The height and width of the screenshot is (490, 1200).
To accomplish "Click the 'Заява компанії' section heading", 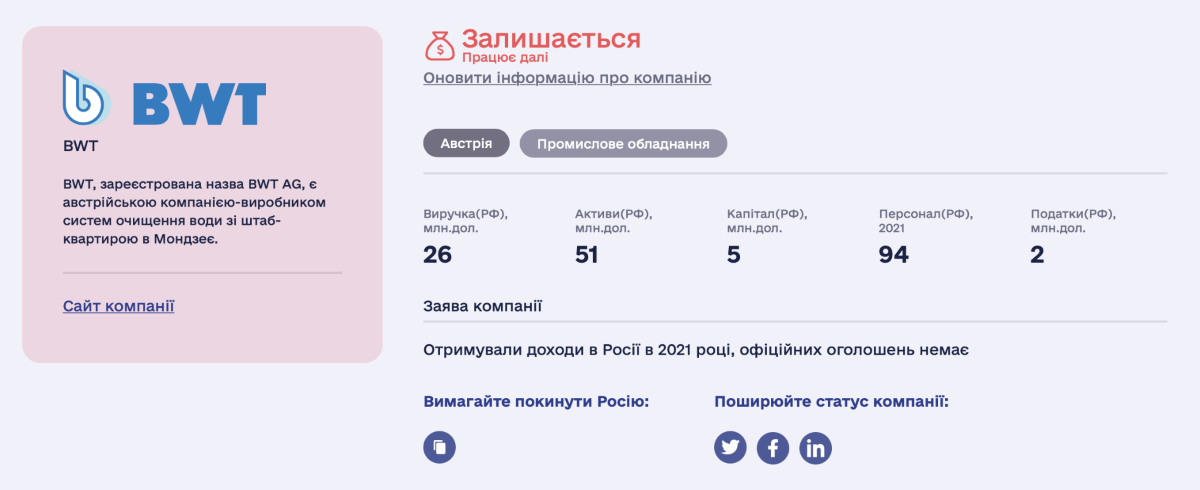I will 482,305.
